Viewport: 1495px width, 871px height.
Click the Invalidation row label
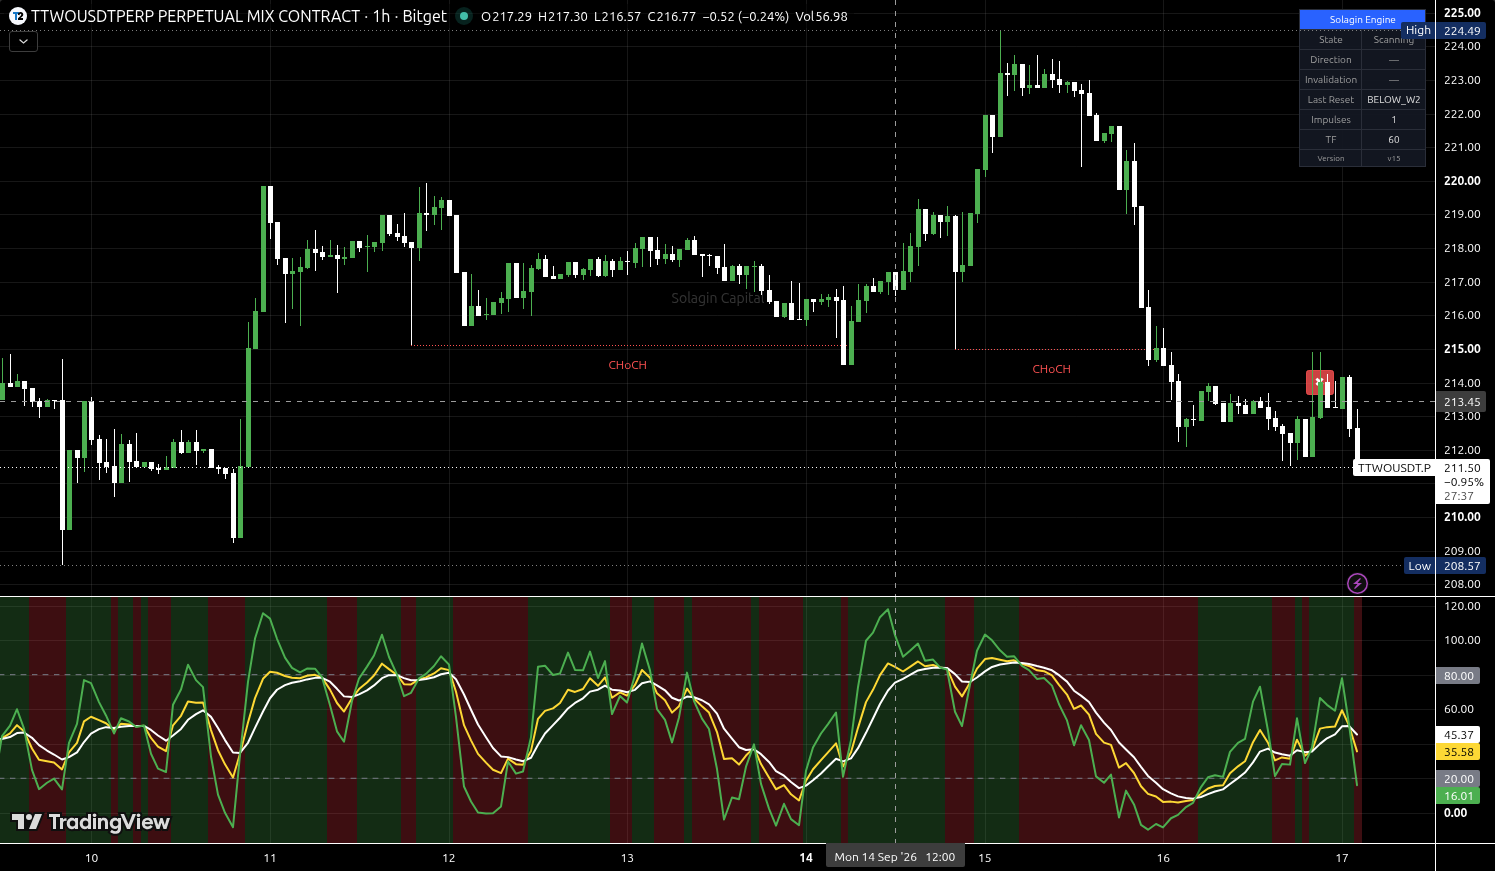[1331, 80]
